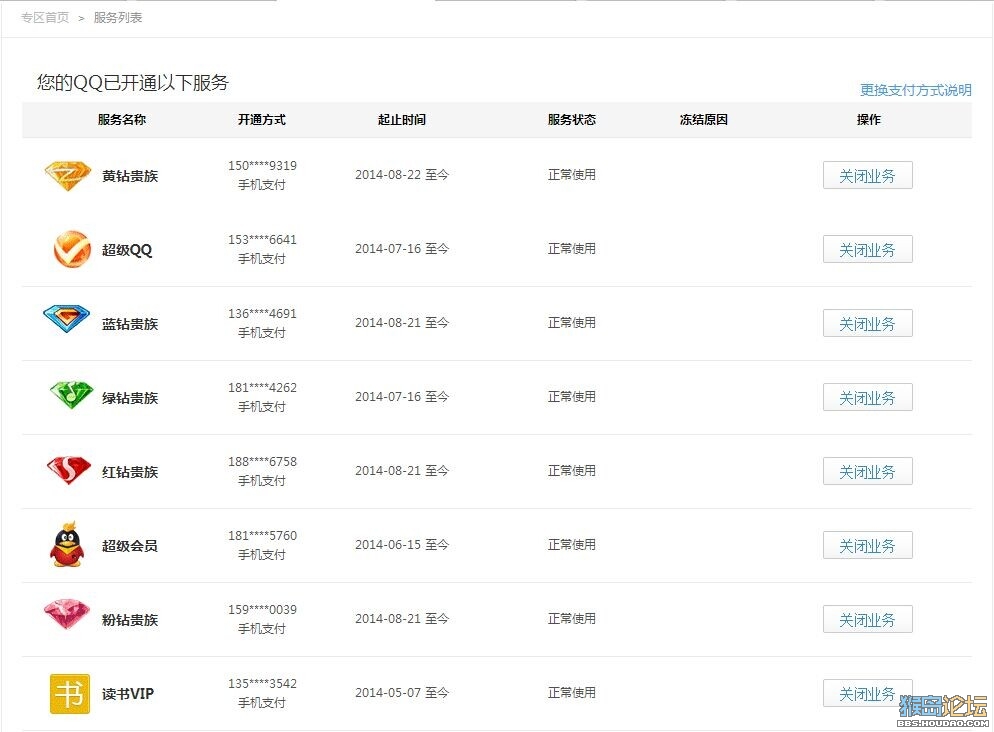Click the 开通方式 column header
The height and width of the screenshot is (732, 994).
point(262,120)
